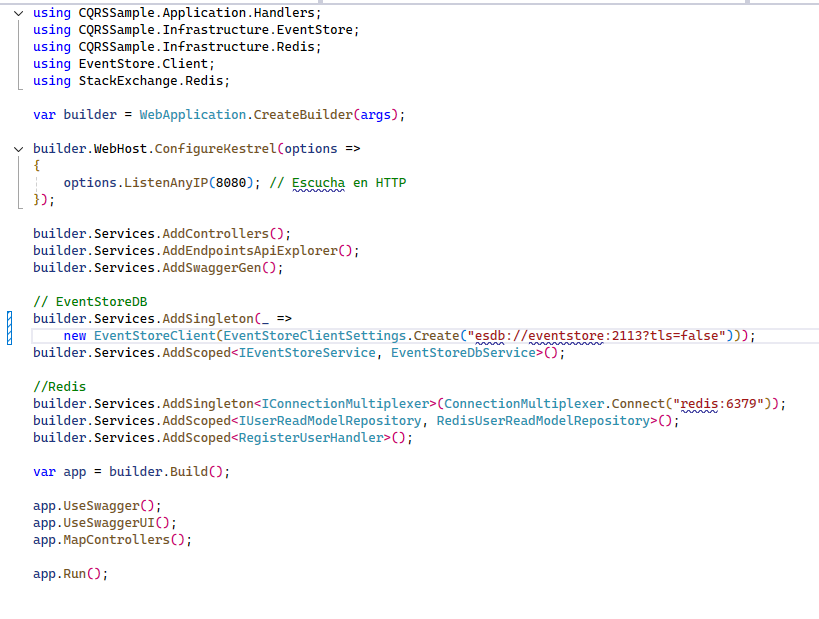Click 'UseSwaggerUI' method call

coord(109,523)
